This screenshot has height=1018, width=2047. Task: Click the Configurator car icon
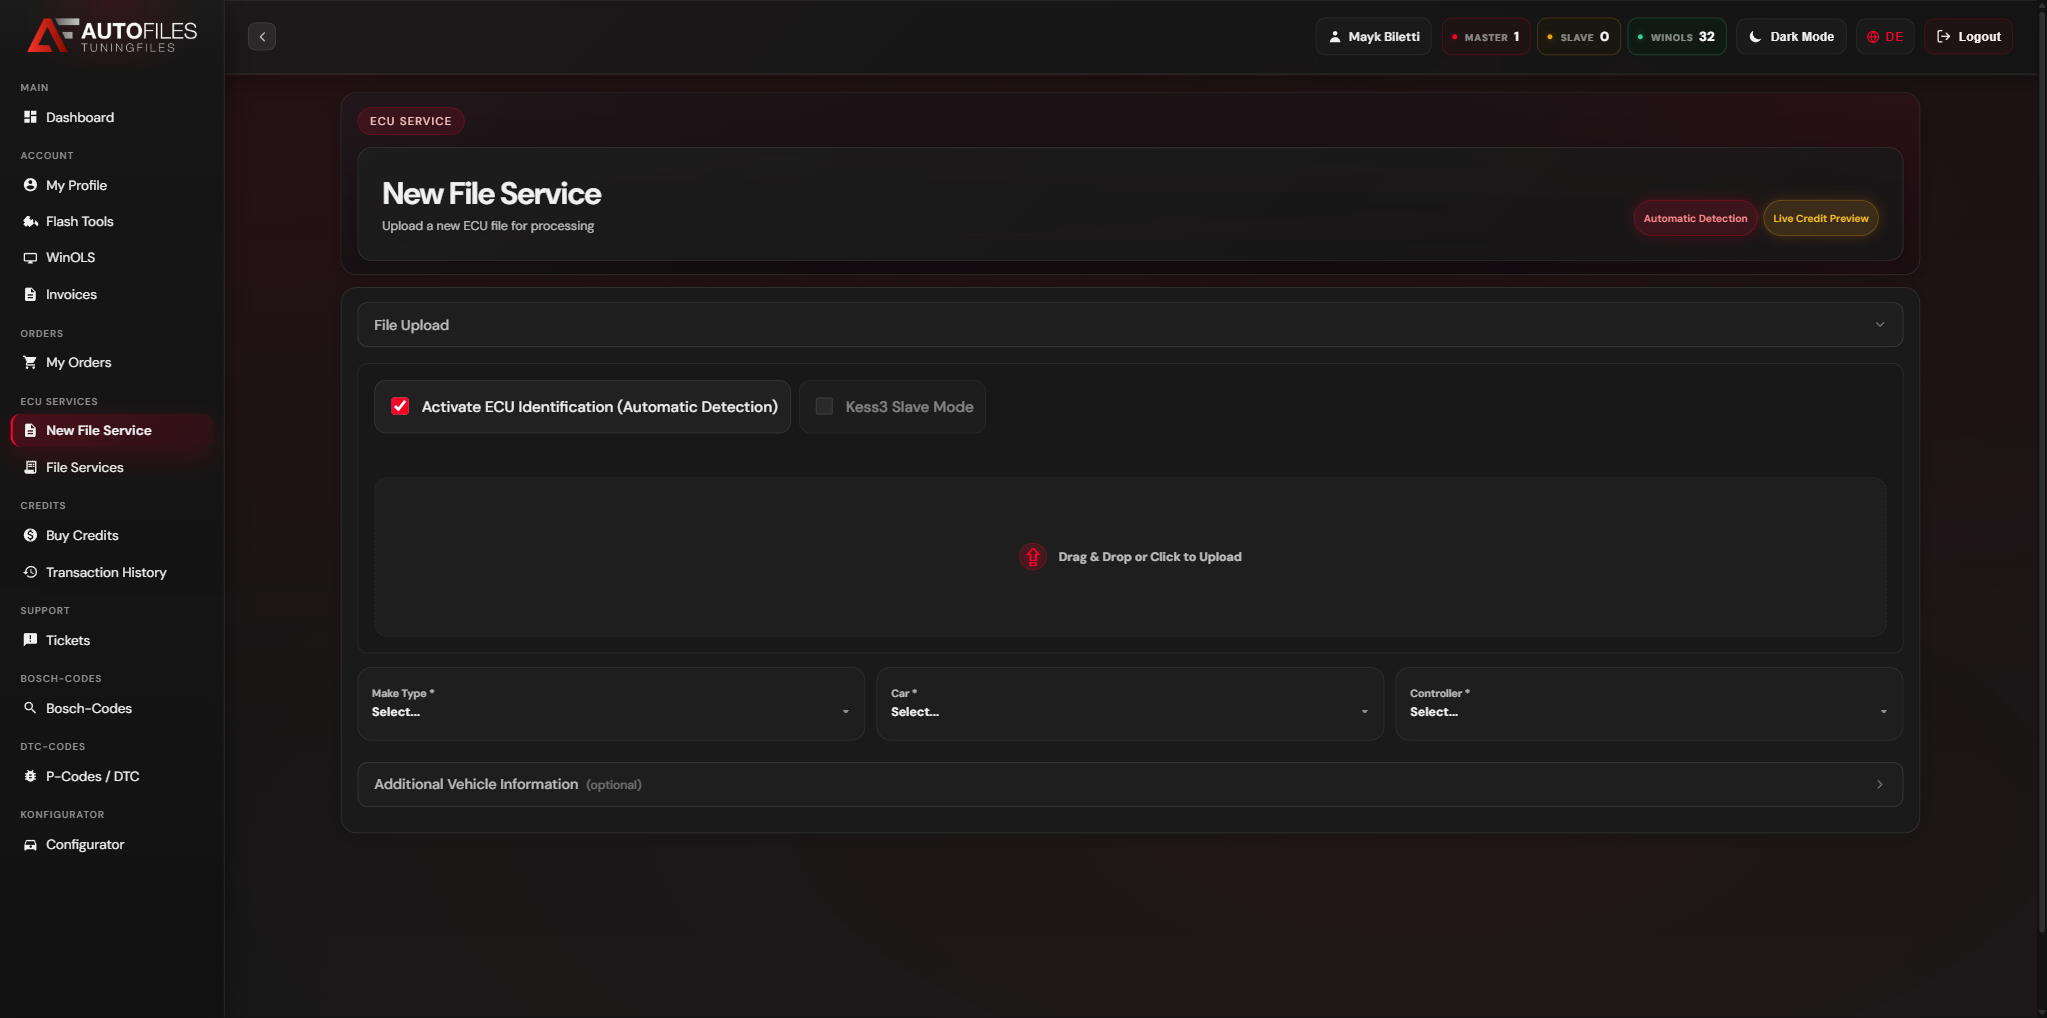[x=30, y=845]
